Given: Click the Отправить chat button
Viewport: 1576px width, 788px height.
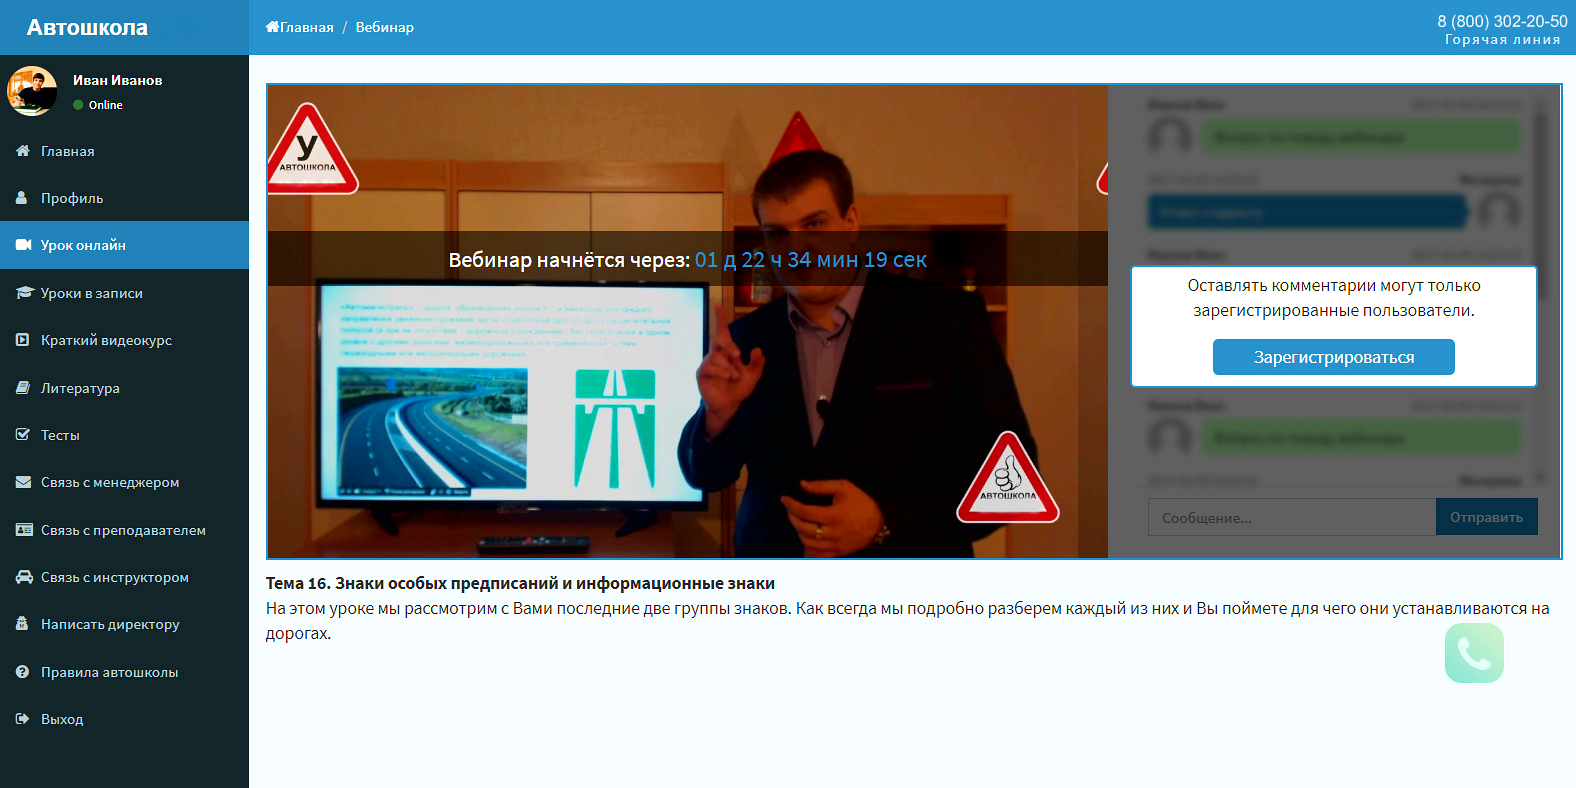Looking at the screenshot, I should pyautogui.click(x=1487, y=517).
